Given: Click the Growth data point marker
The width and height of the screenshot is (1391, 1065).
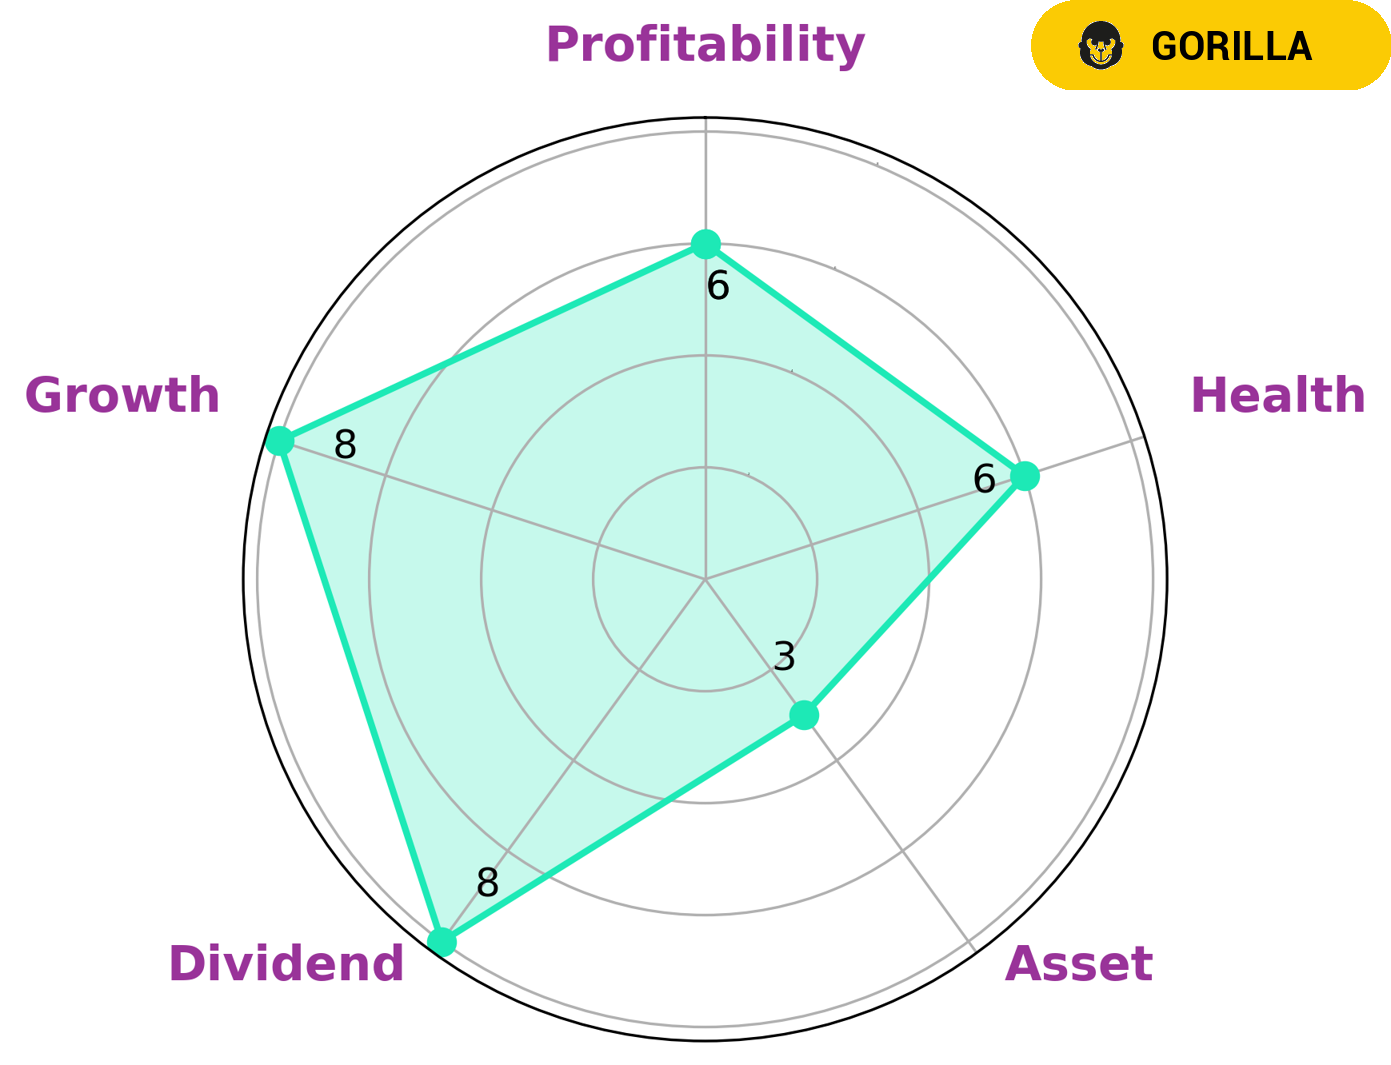Looking at the screenshot, I should (x=279, y=440).
